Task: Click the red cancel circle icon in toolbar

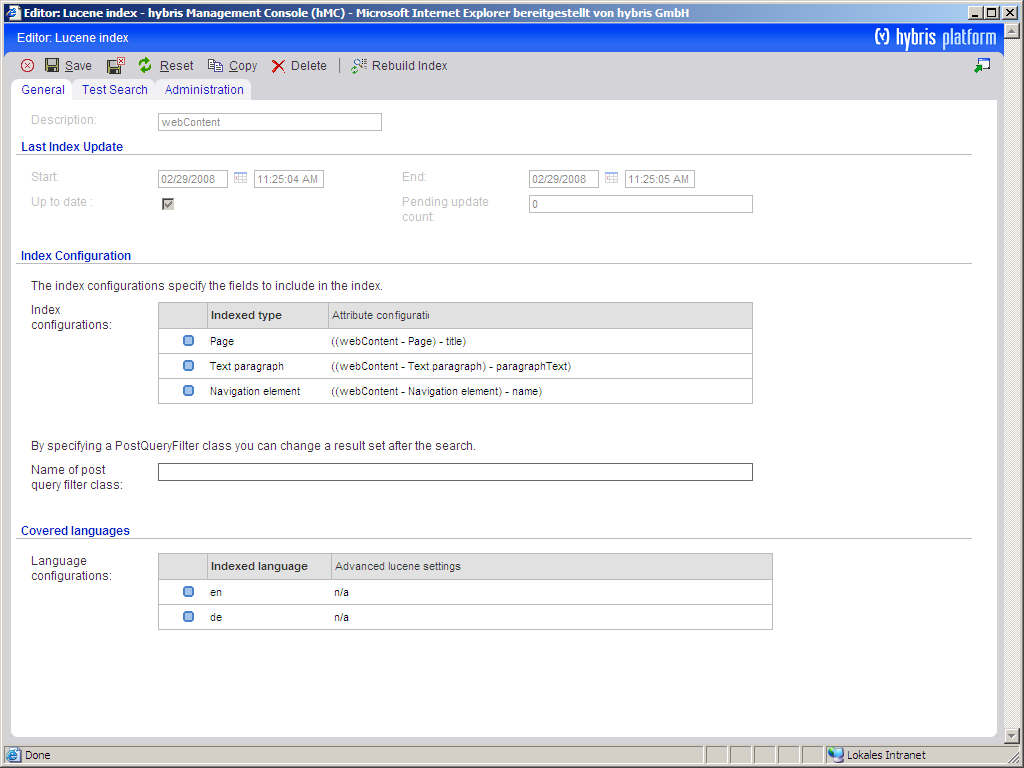Action: 27,65
